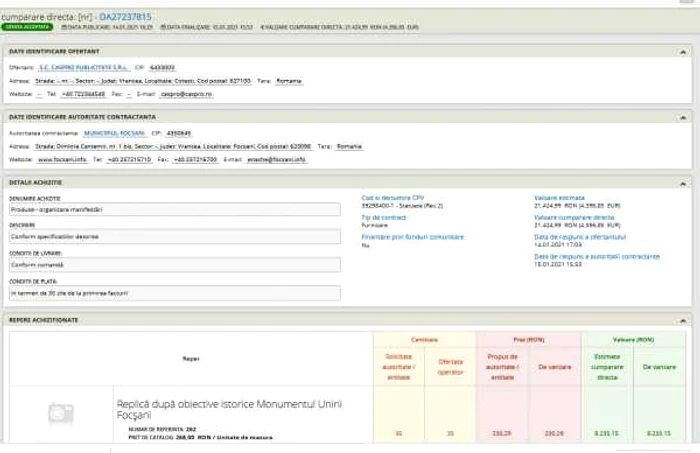The height and width of the screenshot is (453, 700).
Task: Click the Data Publicare calendar icon in header
Action: pyautogui.click(x=63, y=27)
